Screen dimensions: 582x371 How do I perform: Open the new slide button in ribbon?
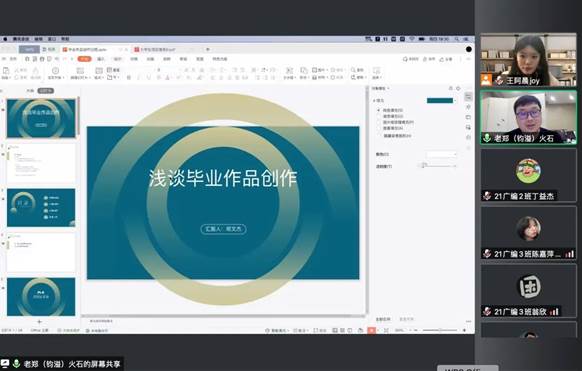pyautogui.click(x=80, y=73)
